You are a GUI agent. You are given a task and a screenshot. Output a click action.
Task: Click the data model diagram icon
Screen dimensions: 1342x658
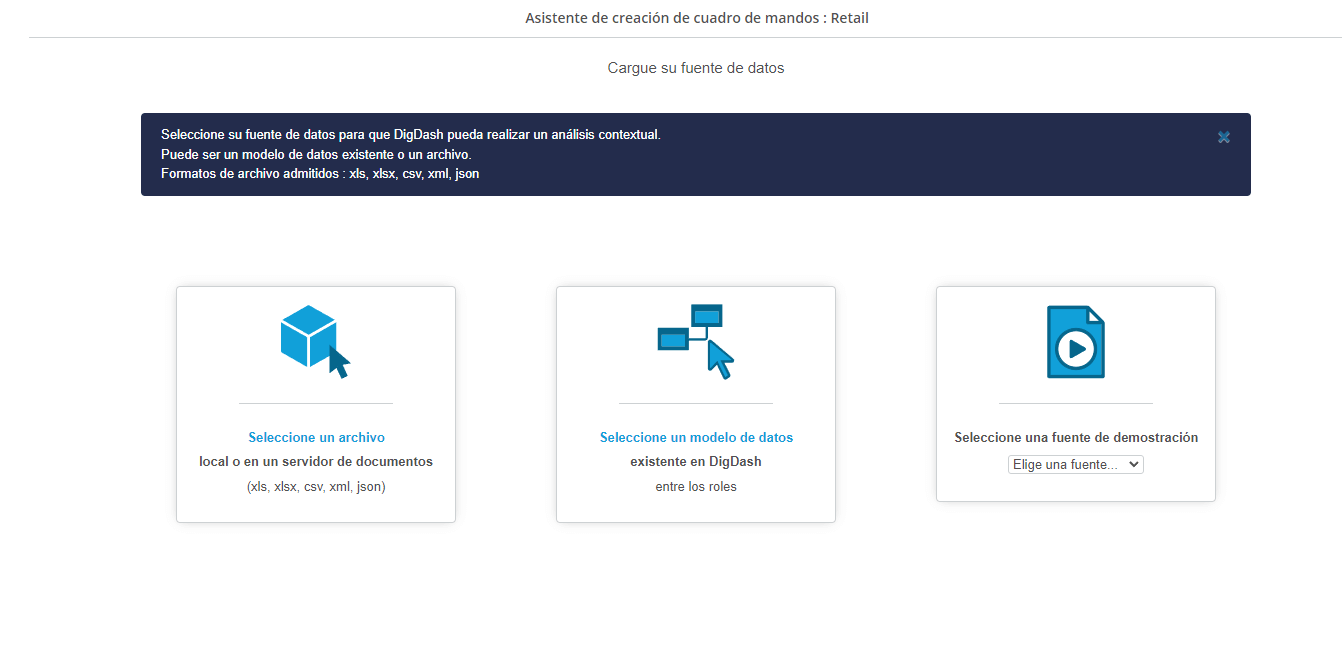click(x=695, y=341)
